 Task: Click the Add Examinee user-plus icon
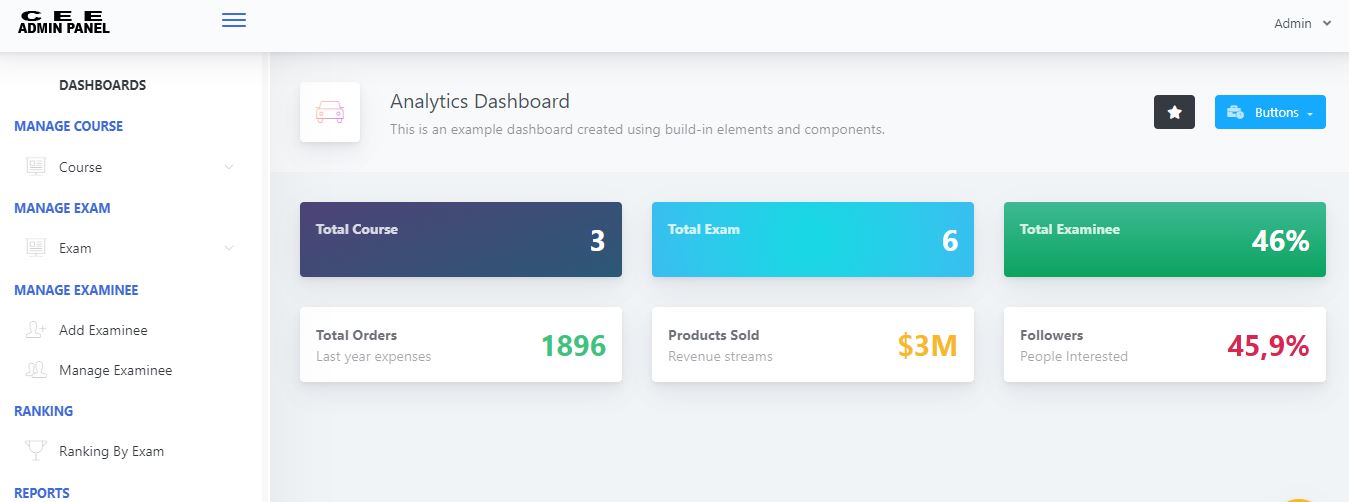pos(36,330)
